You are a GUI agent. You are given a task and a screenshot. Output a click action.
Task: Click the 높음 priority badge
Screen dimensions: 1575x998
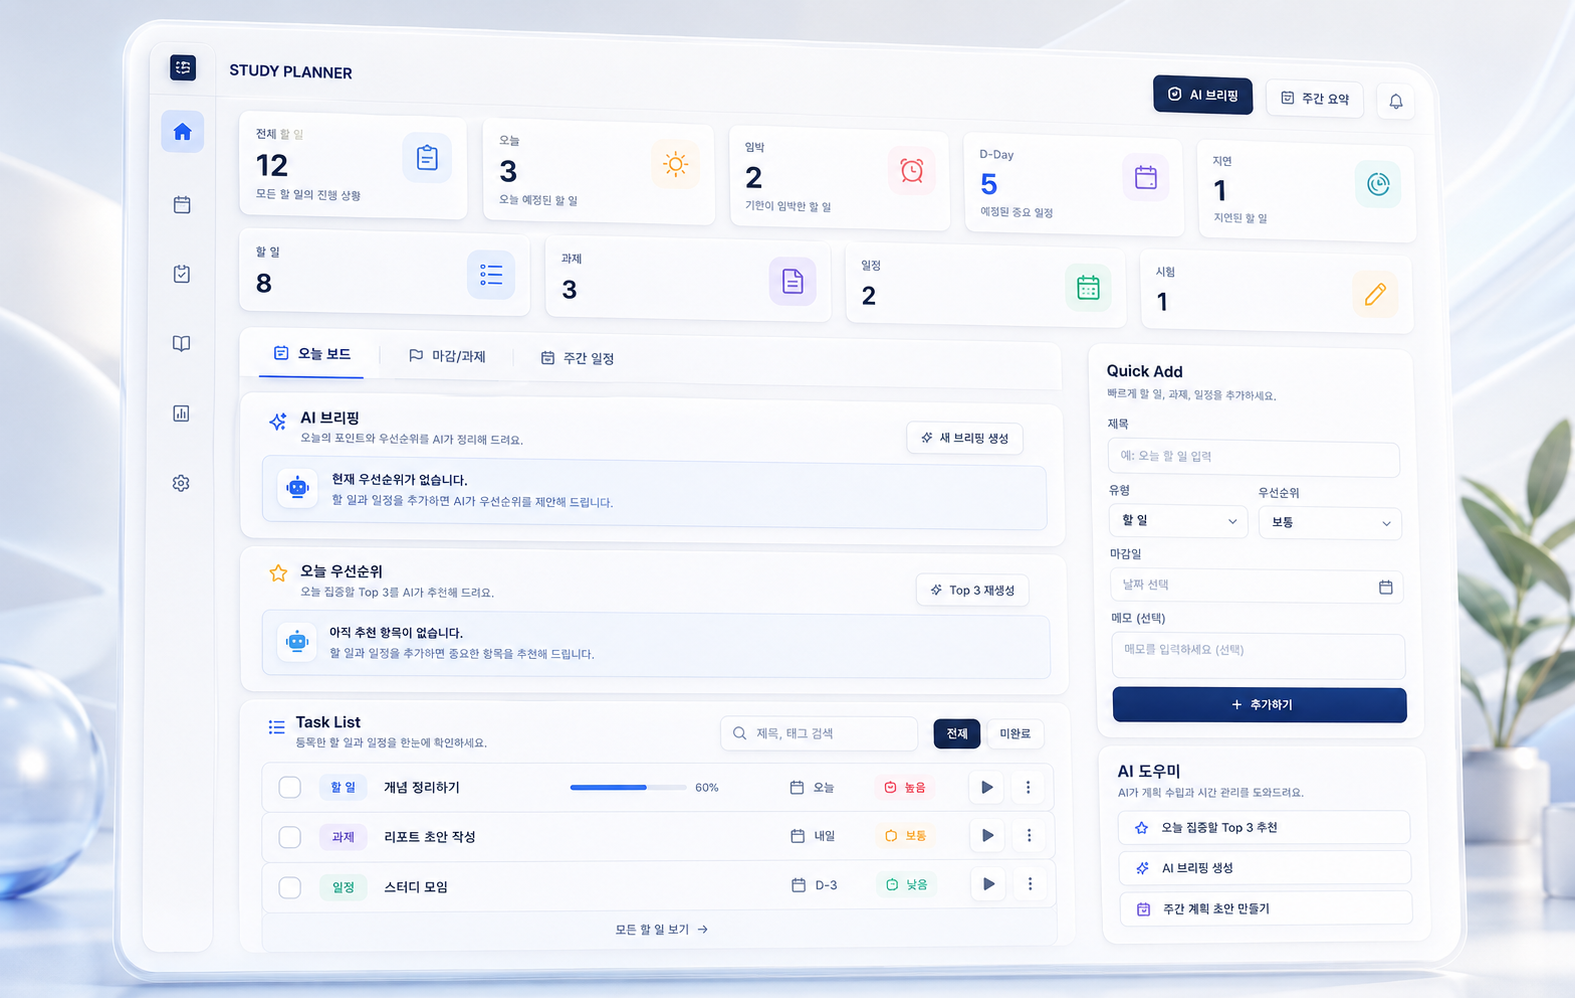pyautogui.click(x=904, y=788)
